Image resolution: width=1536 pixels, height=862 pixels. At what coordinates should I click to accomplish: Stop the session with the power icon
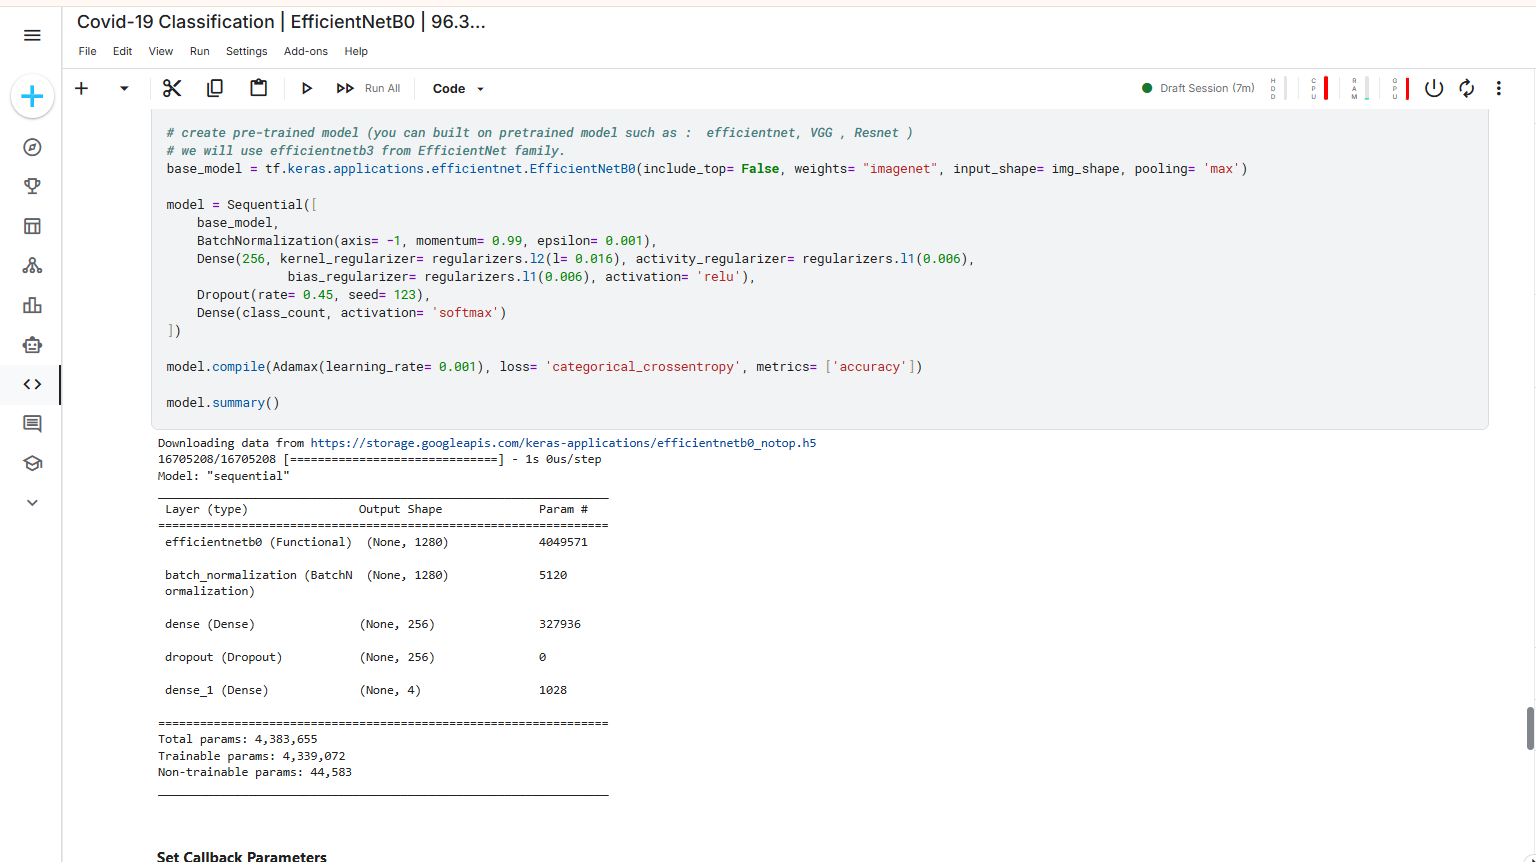coord(1433,88)
